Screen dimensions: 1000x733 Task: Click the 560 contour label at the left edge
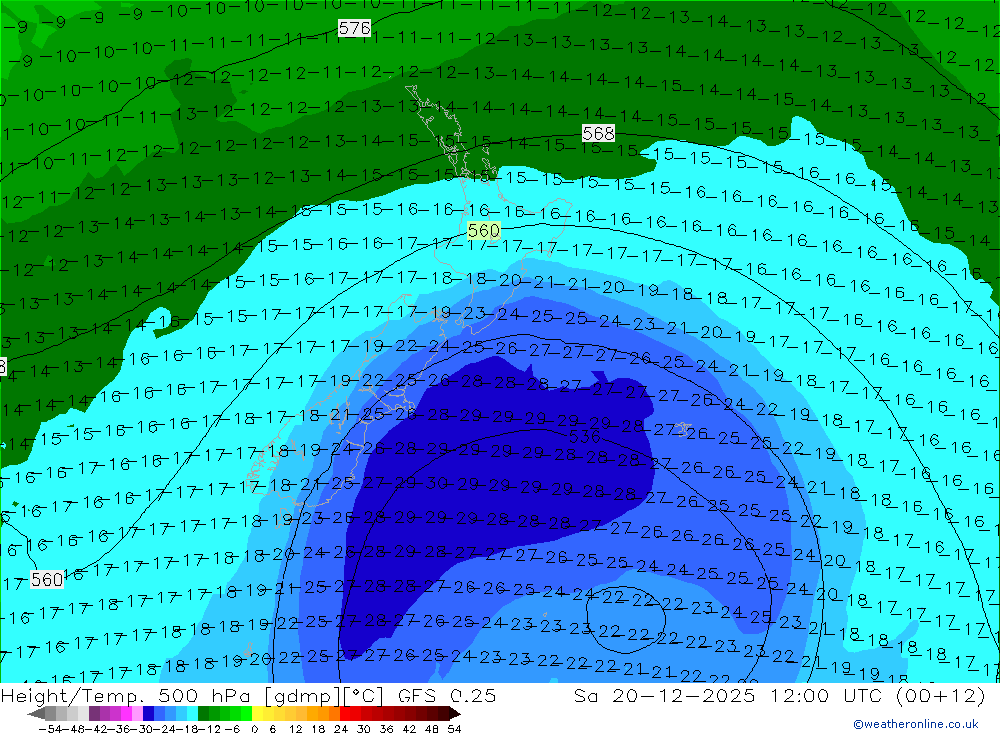(x=47, y=579)
